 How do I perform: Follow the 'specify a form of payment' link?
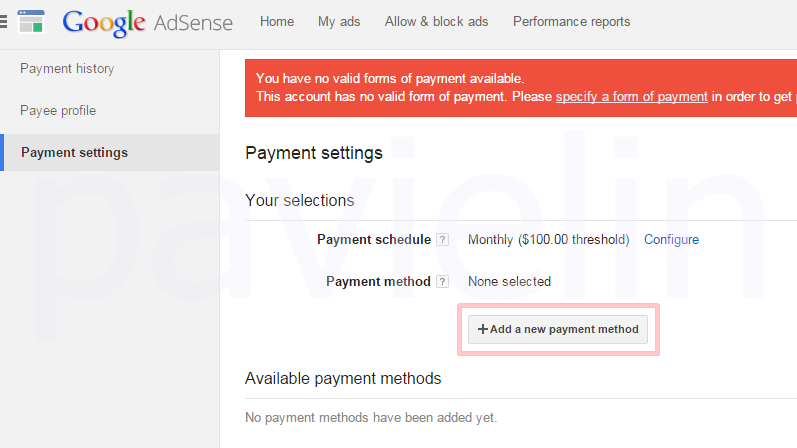pos(631,97)
